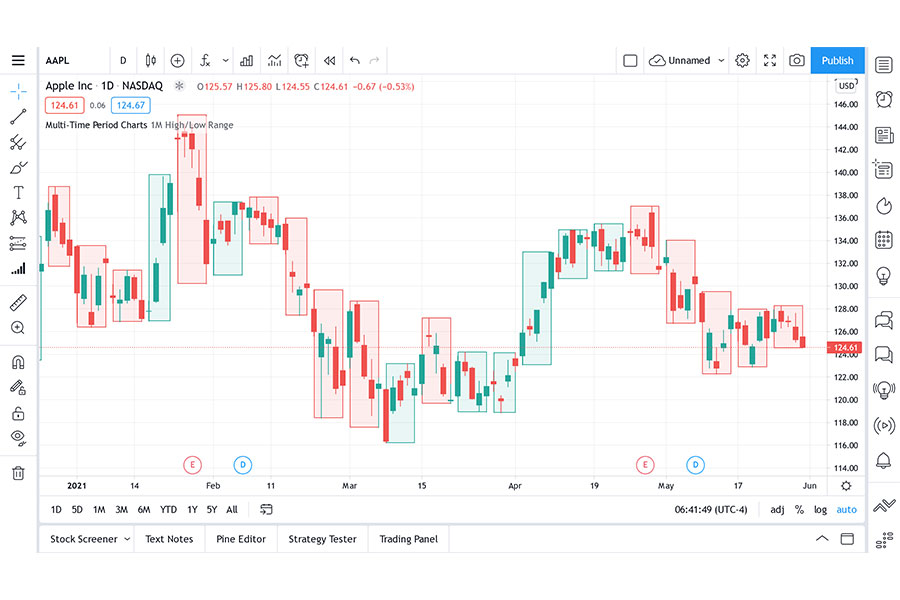The height and width of the screenshot is (600, 900).
Task: Open the icons and signal bars tool
Action: (x=18, y=268)
